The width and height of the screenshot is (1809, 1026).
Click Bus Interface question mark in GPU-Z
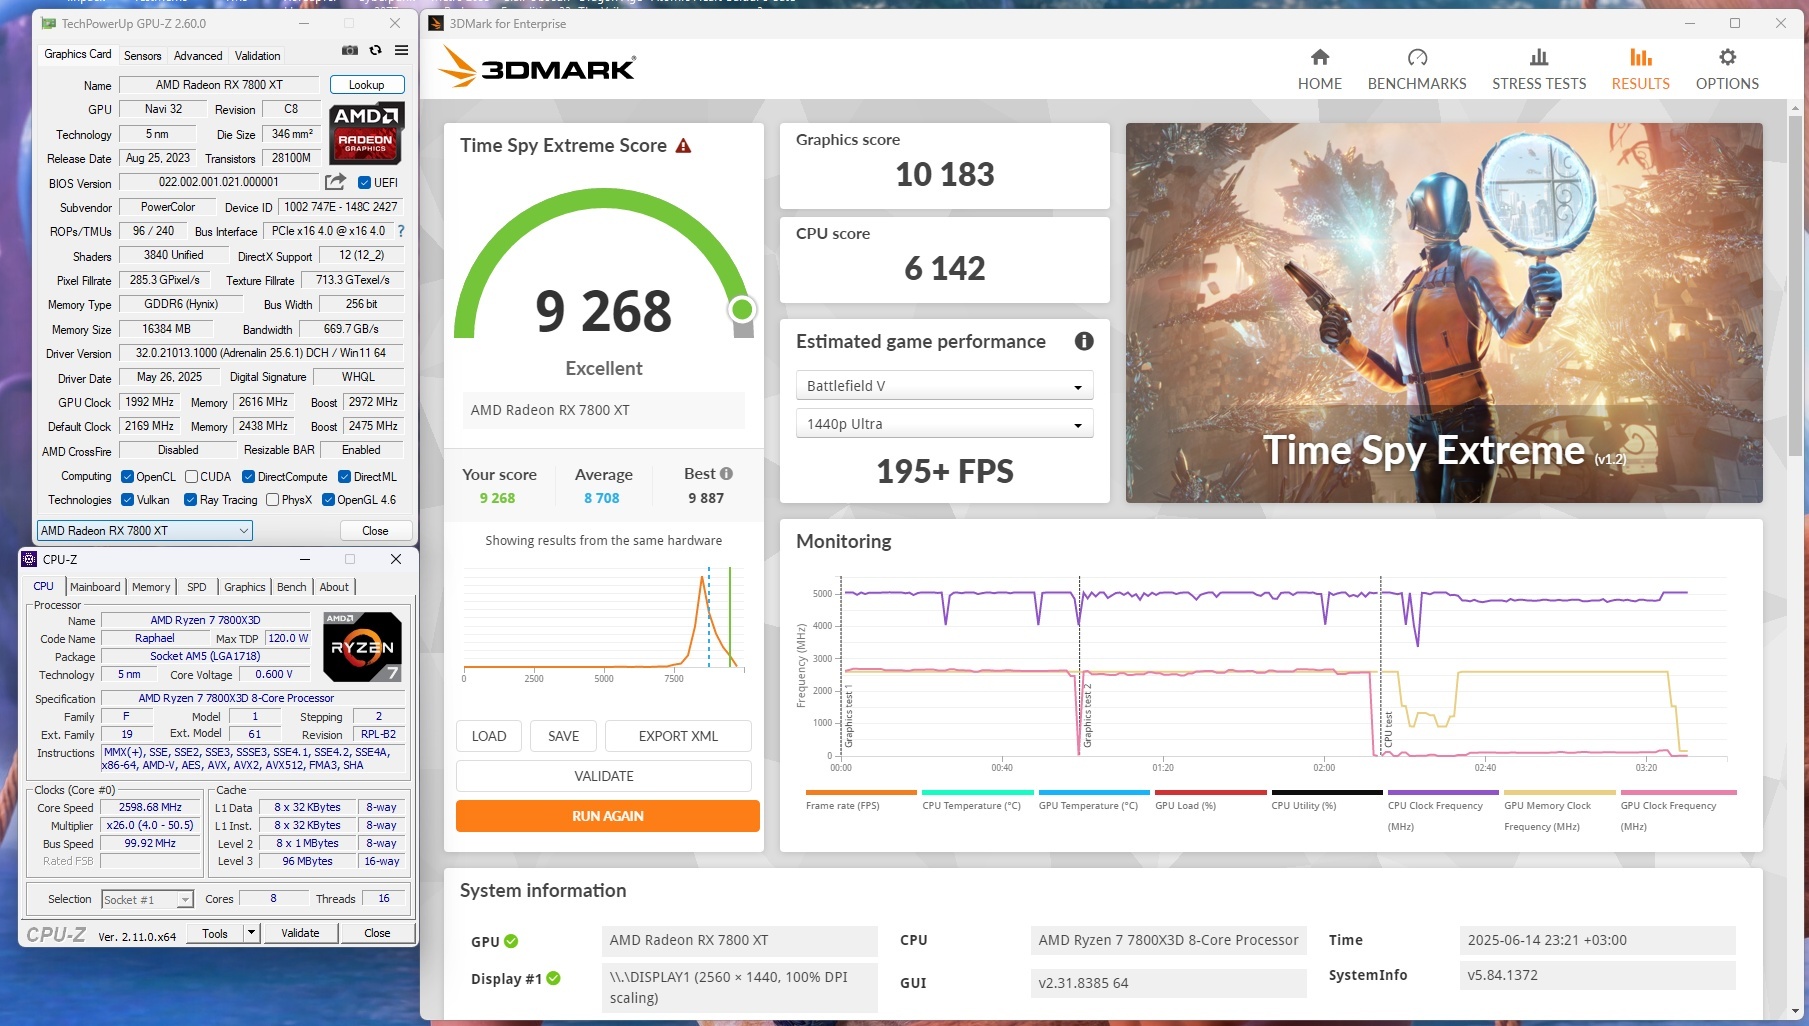401,231
